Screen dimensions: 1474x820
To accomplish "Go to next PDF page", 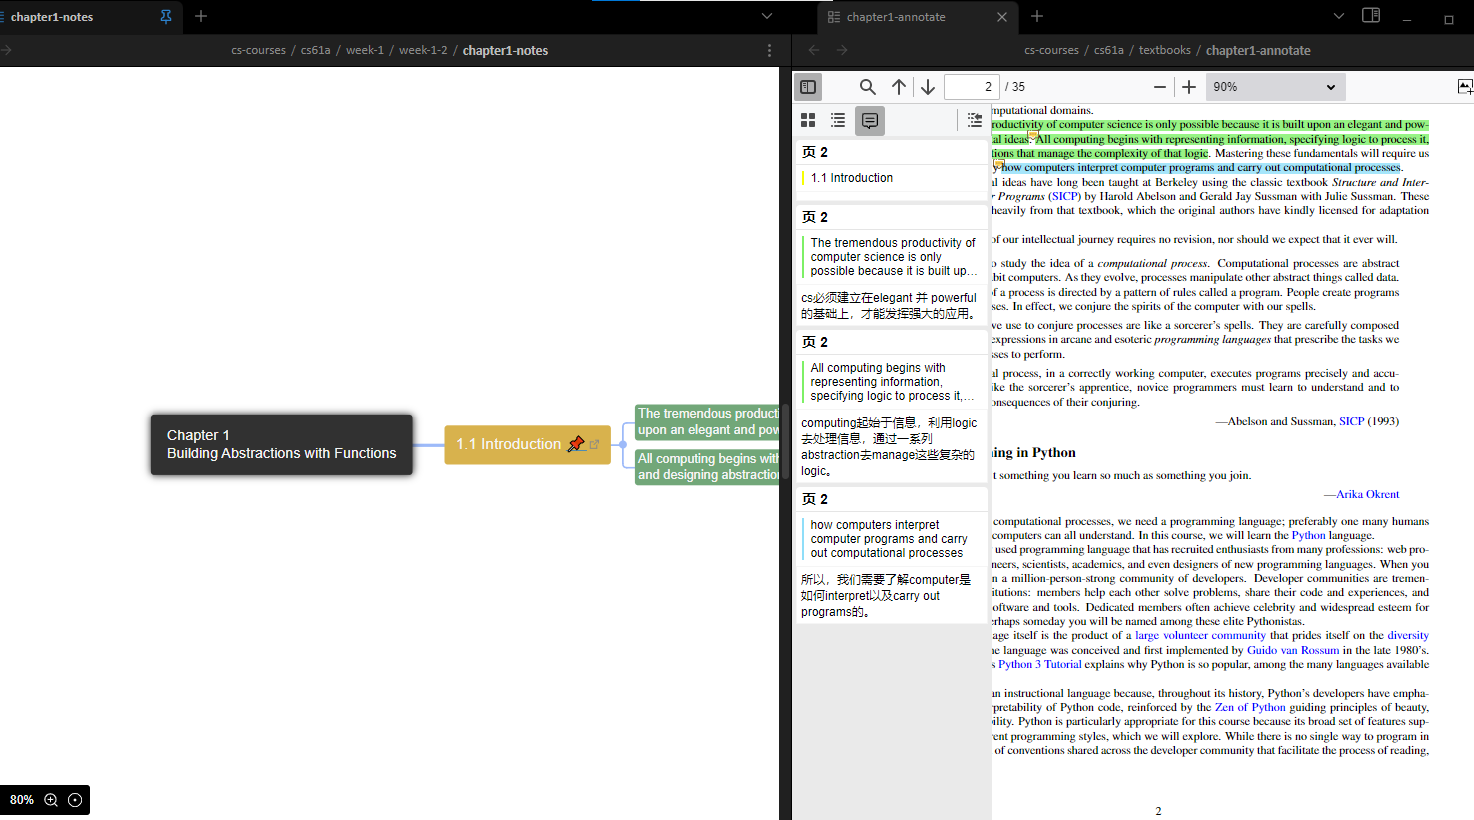I will coord(928,87).
